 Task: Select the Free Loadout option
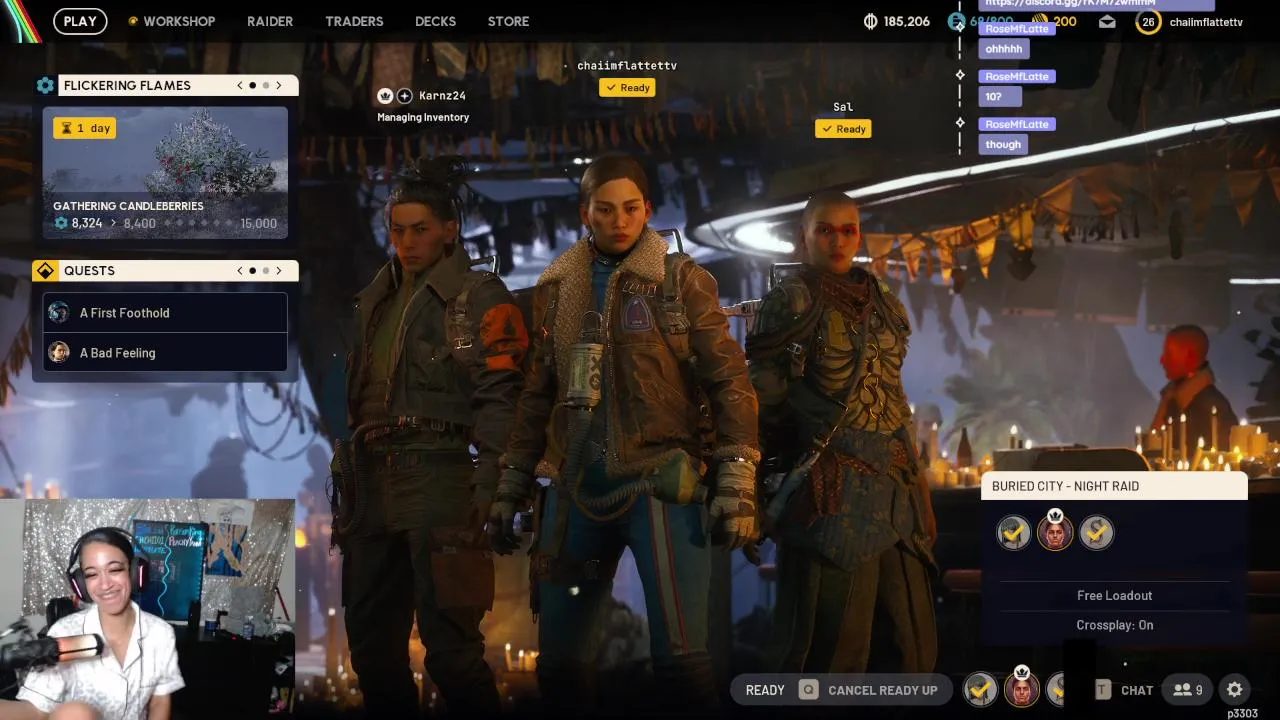[1114, 595]
